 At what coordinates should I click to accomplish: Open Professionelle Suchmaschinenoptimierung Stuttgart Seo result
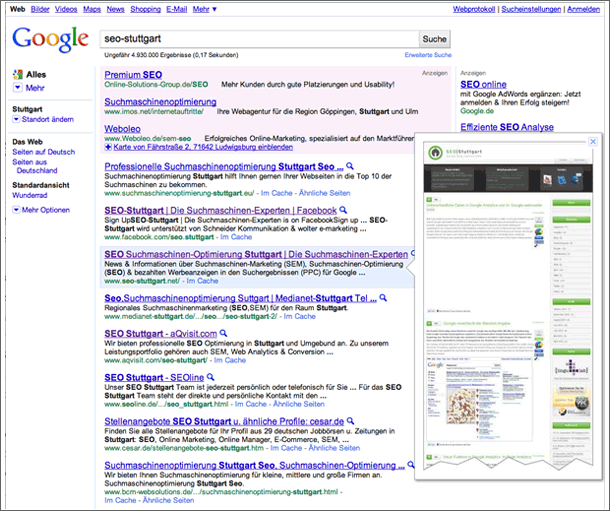pyautogui.click(x=224, y=166)
